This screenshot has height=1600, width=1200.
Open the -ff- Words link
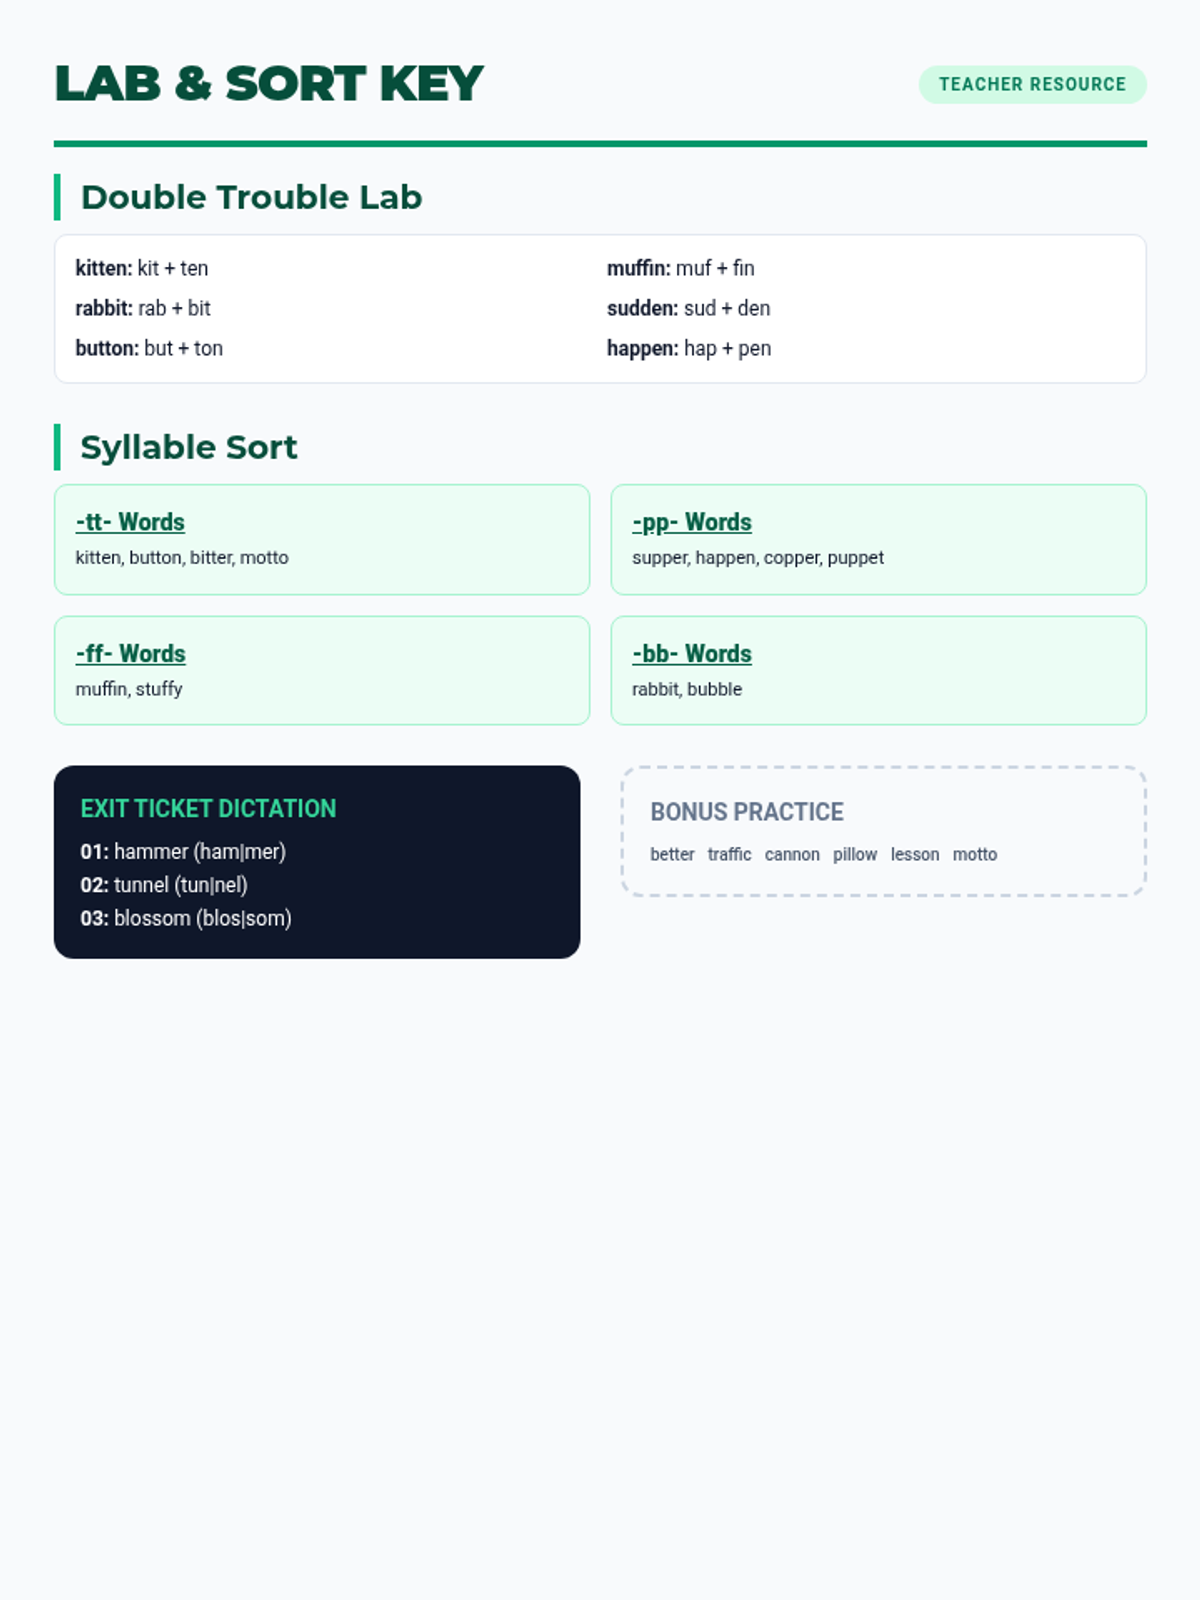(x=131, y=653)
